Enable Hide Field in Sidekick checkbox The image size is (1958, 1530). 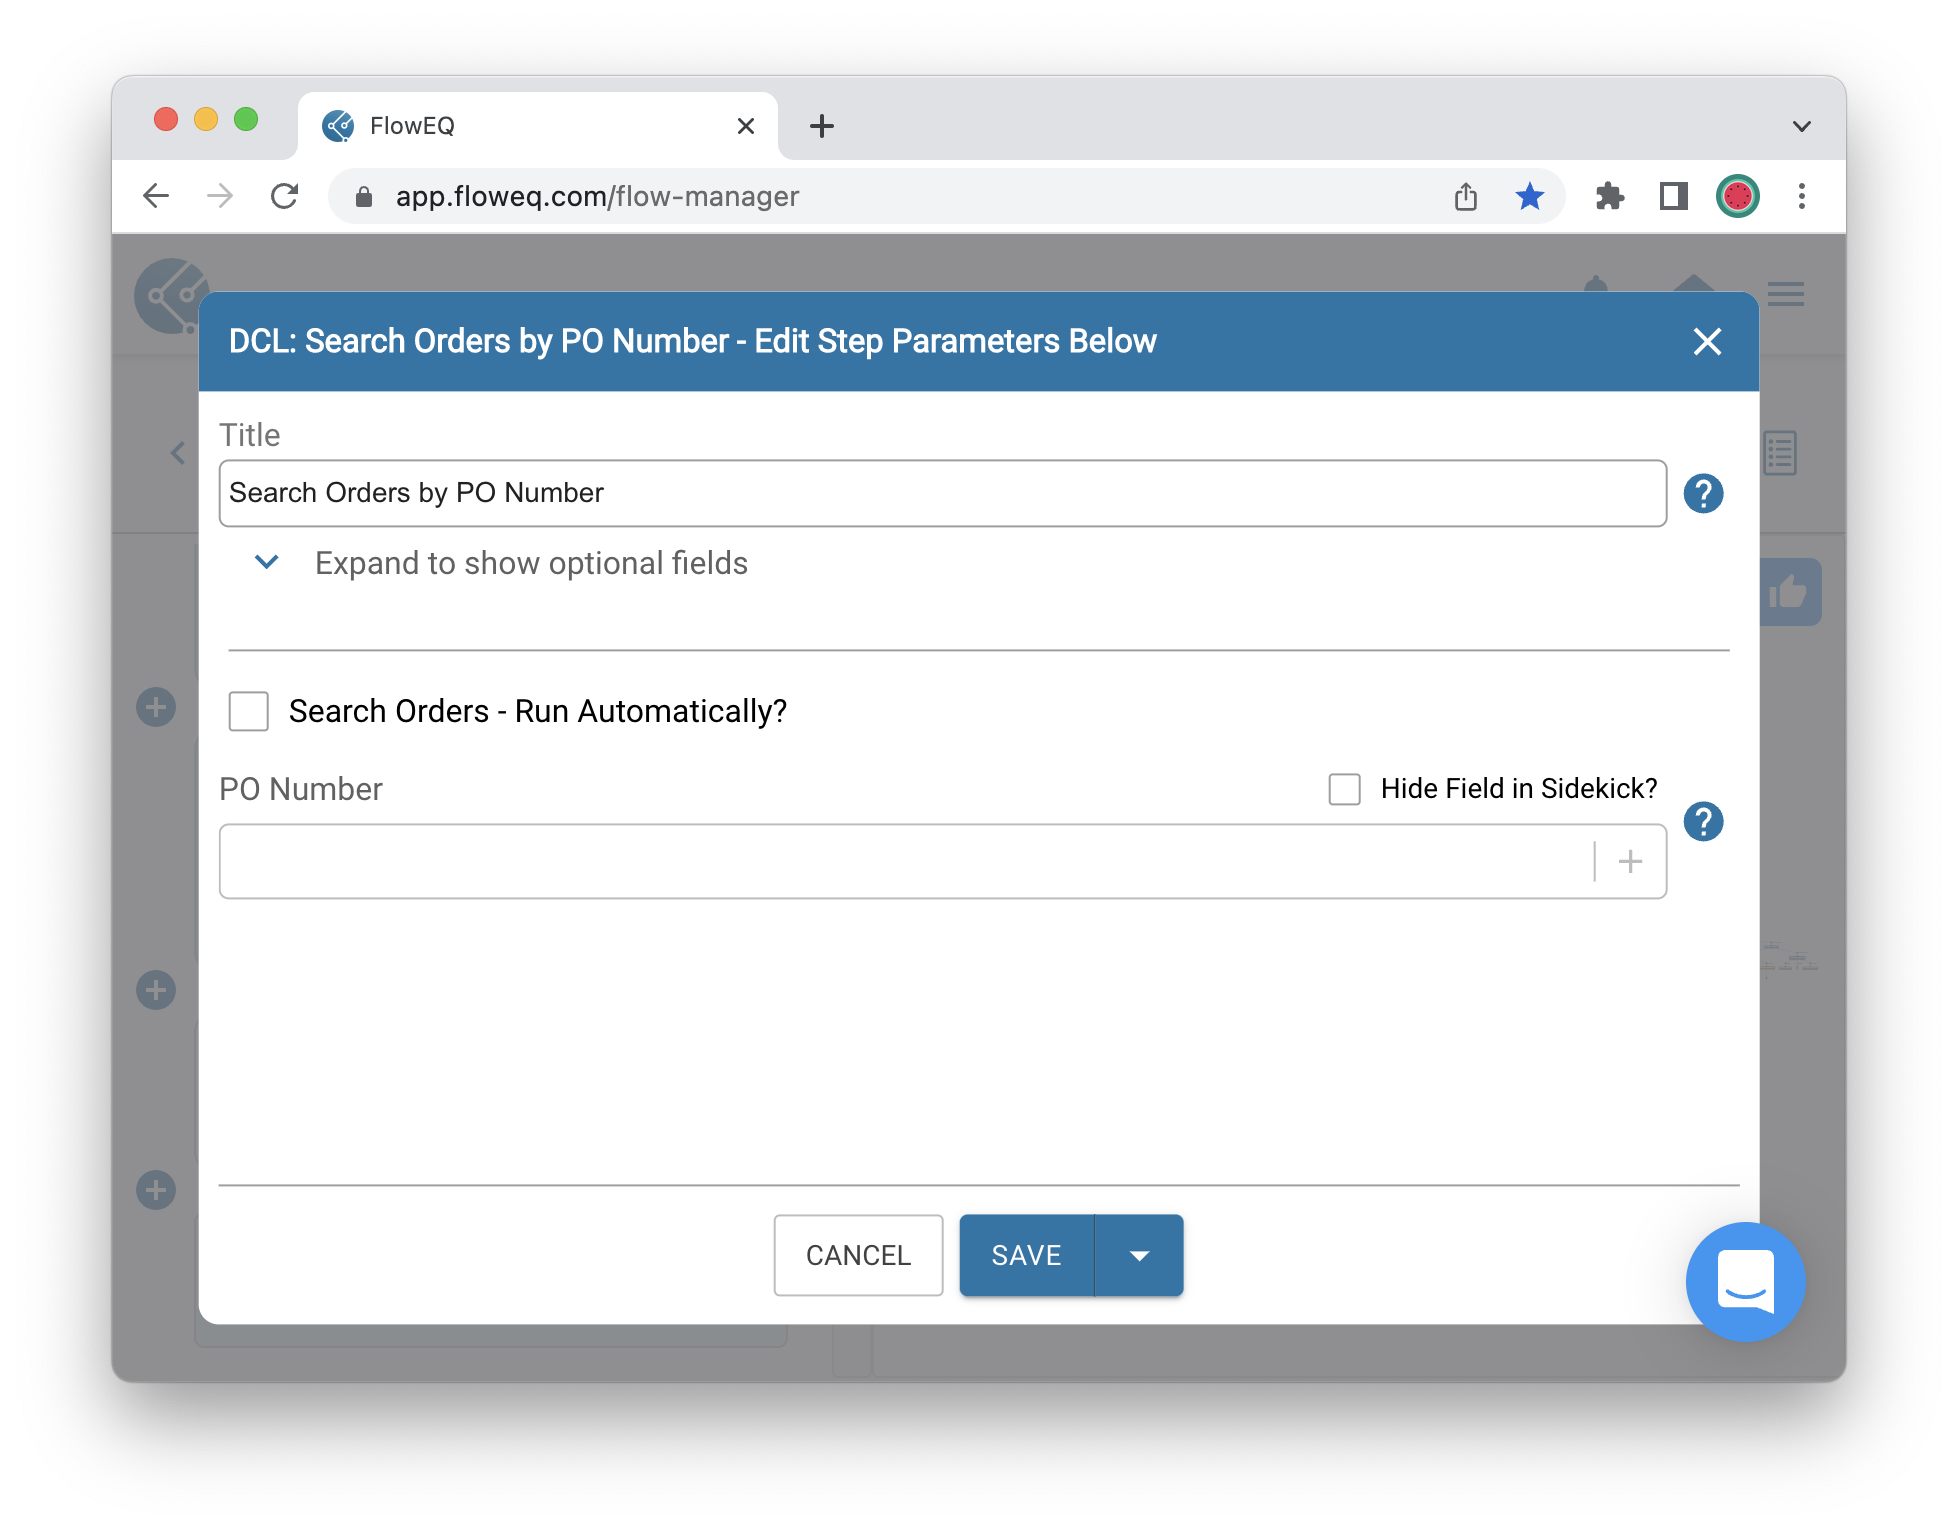tap(1346, 788)
